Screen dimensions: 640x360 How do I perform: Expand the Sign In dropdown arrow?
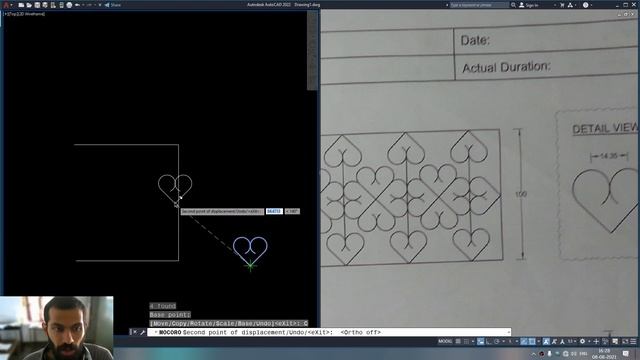coord(555,5)
